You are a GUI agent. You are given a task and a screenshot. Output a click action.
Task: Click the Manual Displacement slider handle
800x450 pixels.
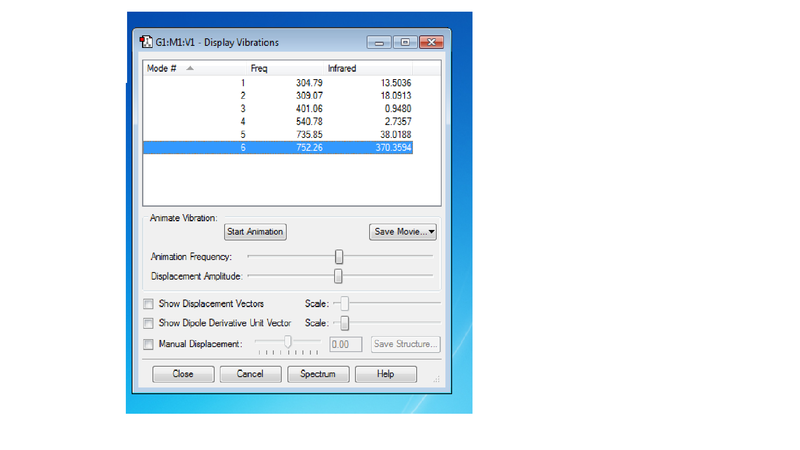tap(288, 342)
